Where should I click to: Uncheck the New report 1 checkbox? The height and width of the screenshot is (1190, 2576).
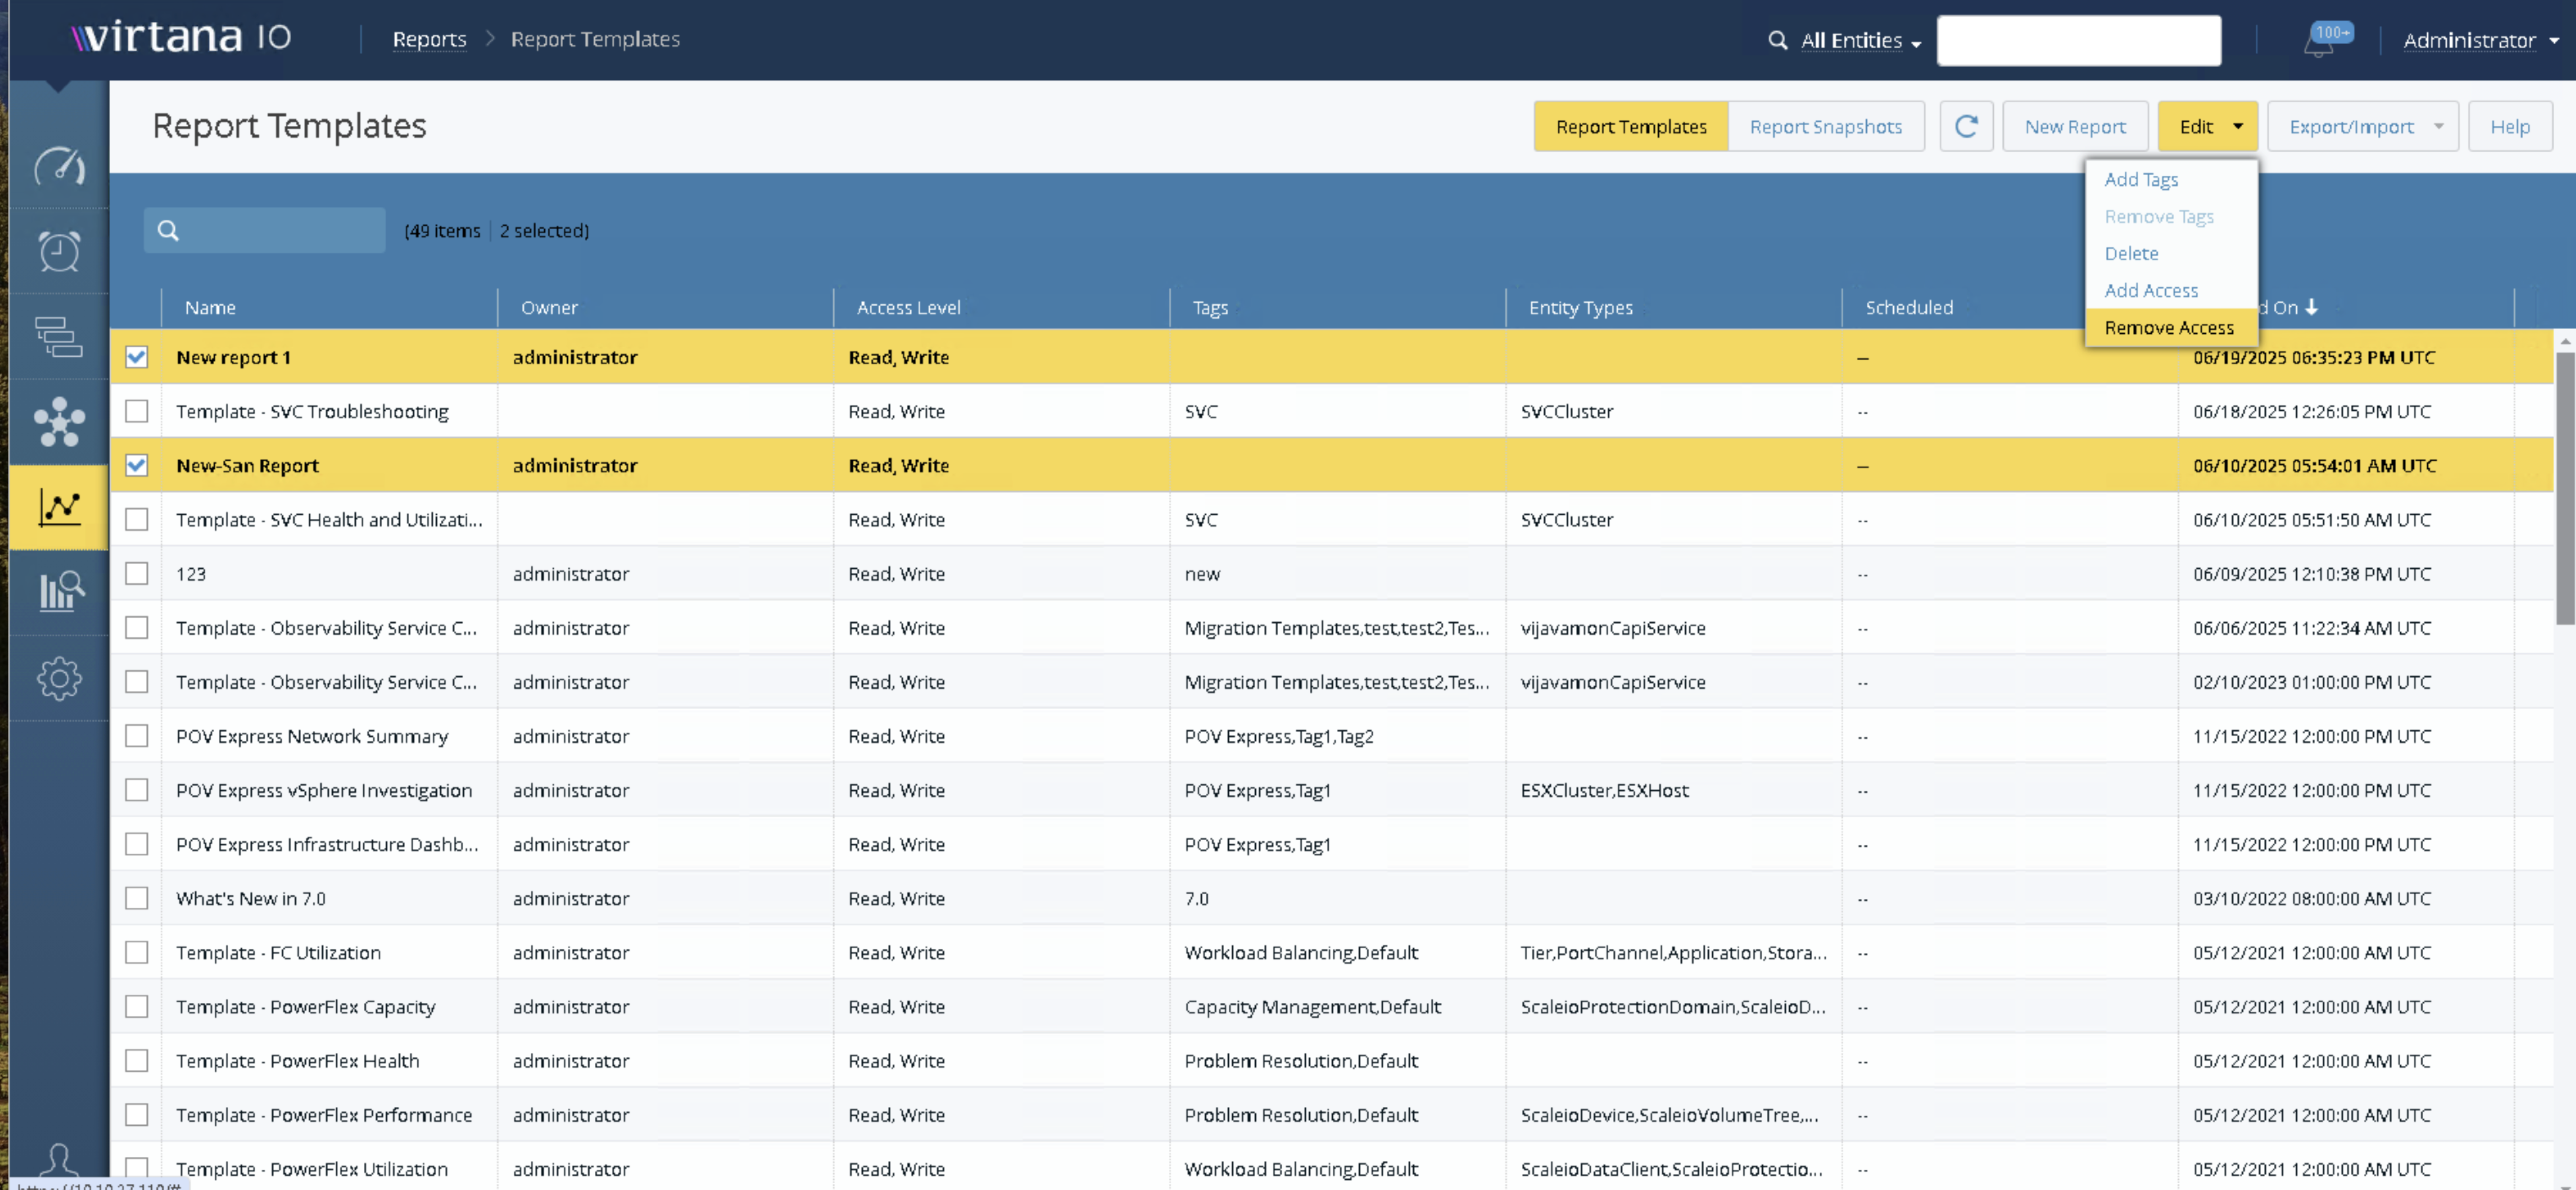pos(137,357)
